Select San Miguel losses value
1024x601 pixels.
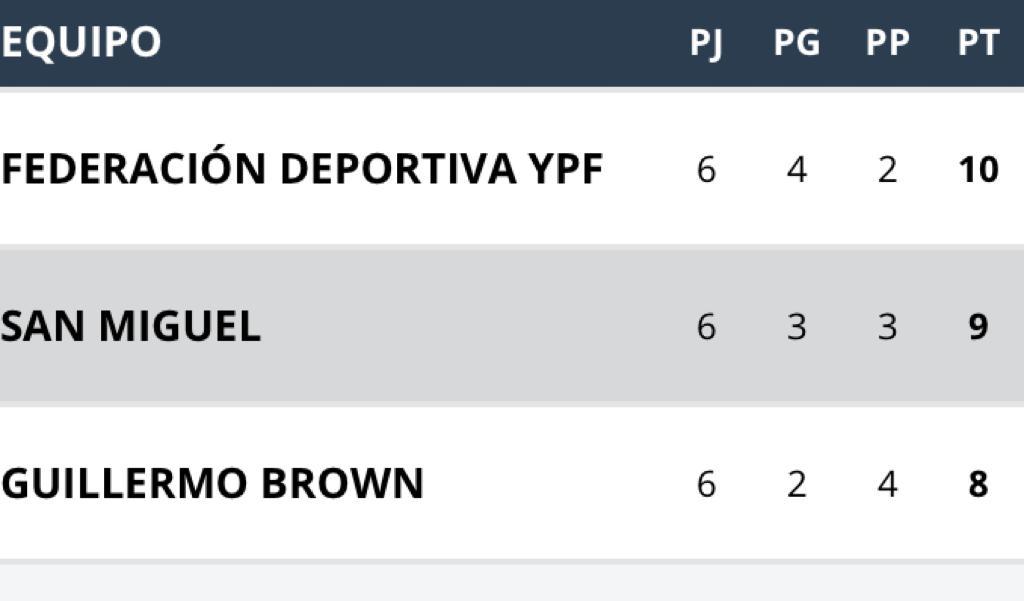pos(887,327)
